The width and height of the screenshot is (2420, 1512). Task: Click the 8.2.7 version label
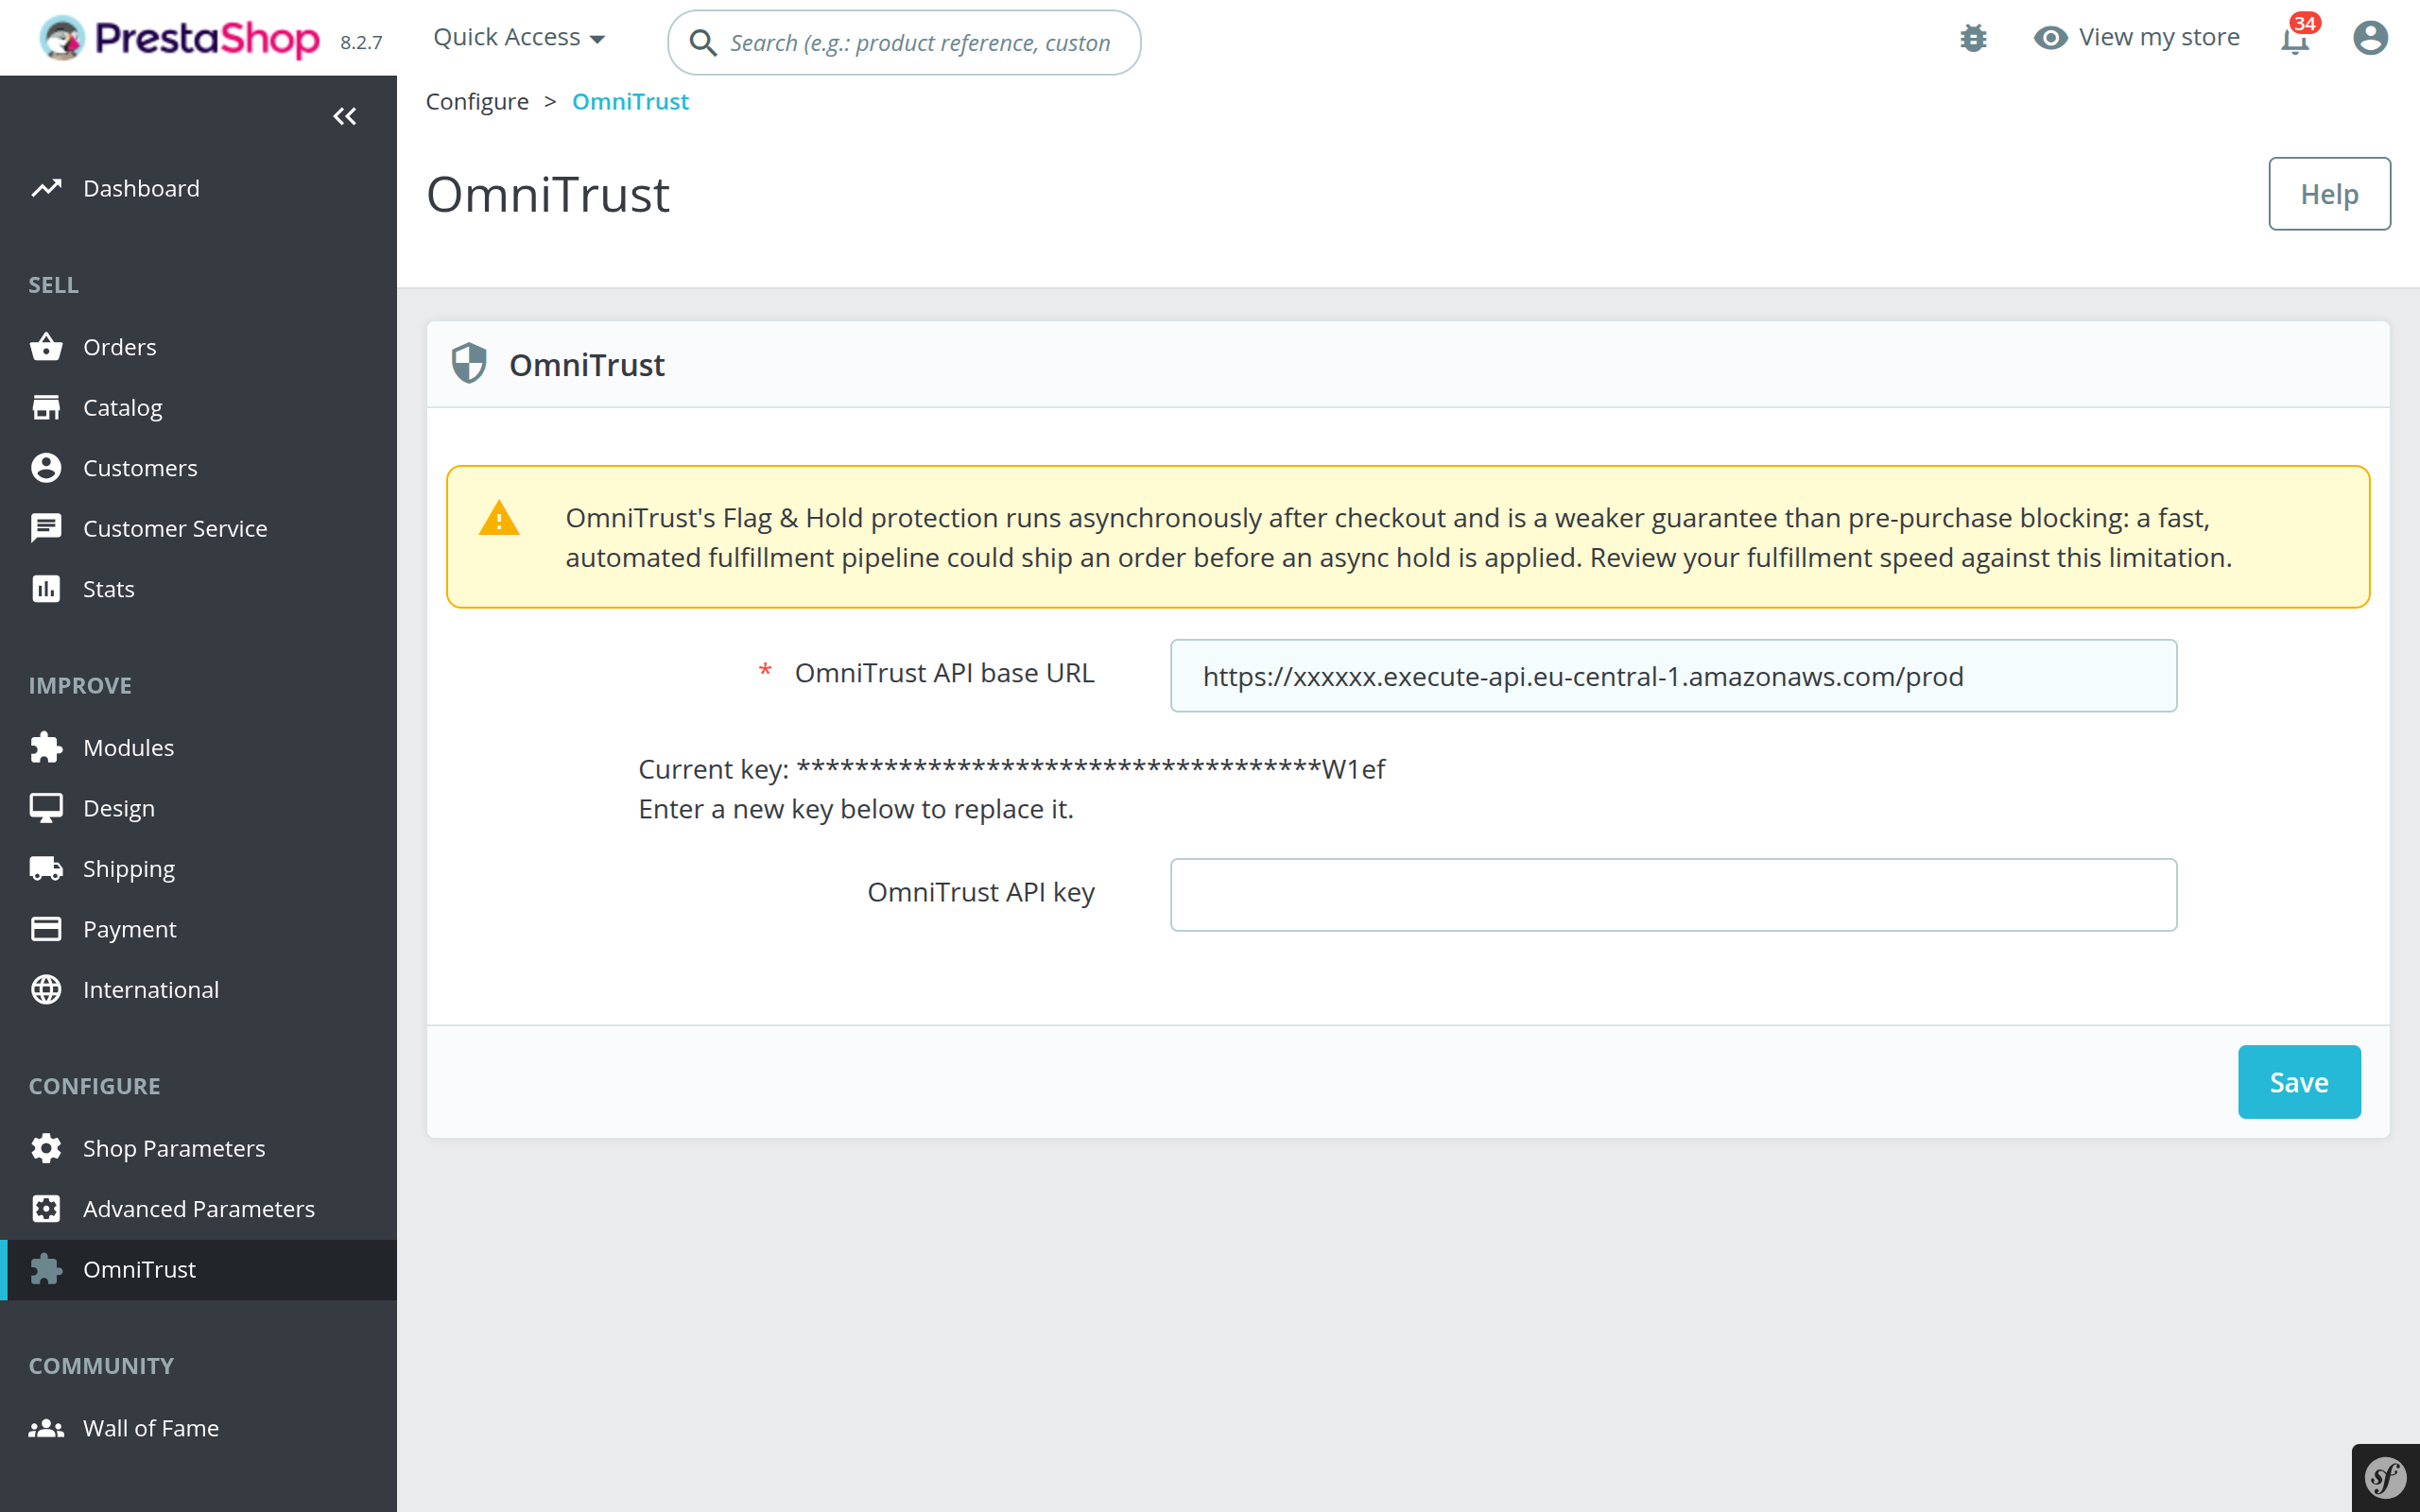point(361,43)
